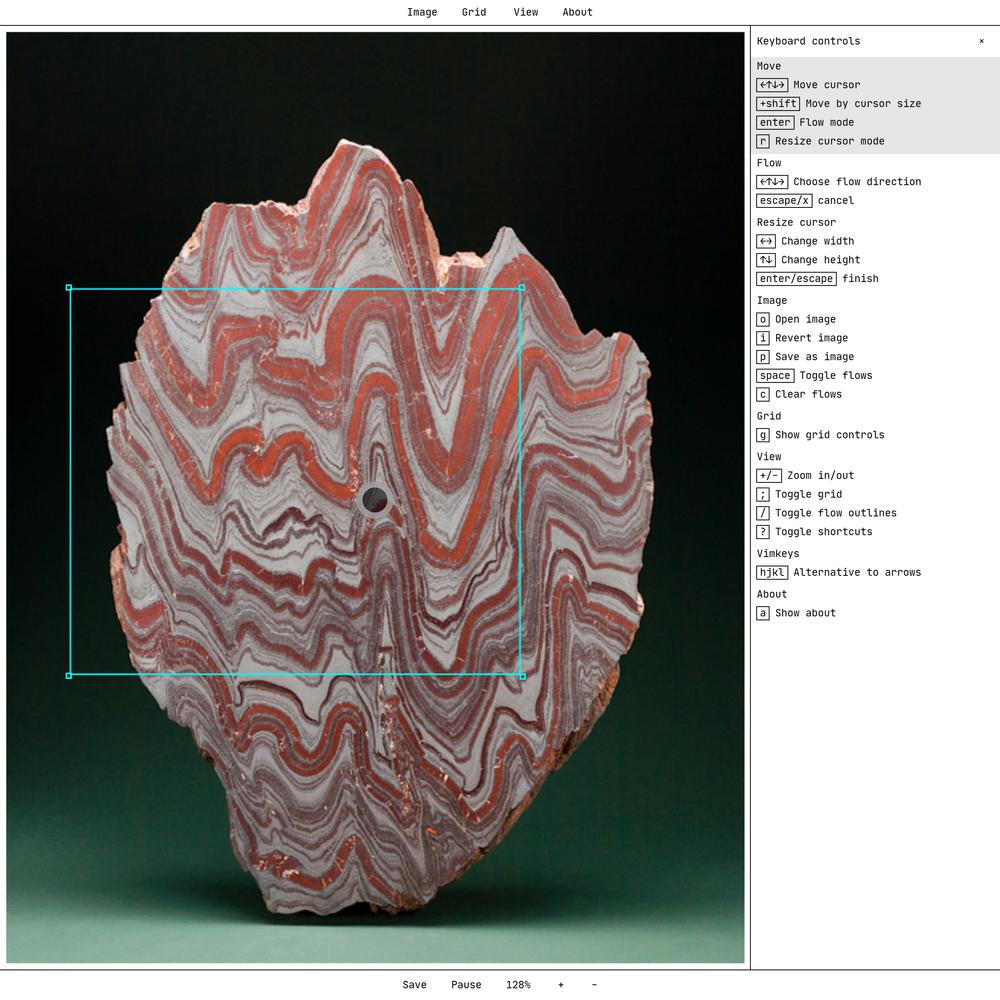This screenshot has width=1000, height=1000.
Task: Click the +shift key icon
Action: point(777,103)
